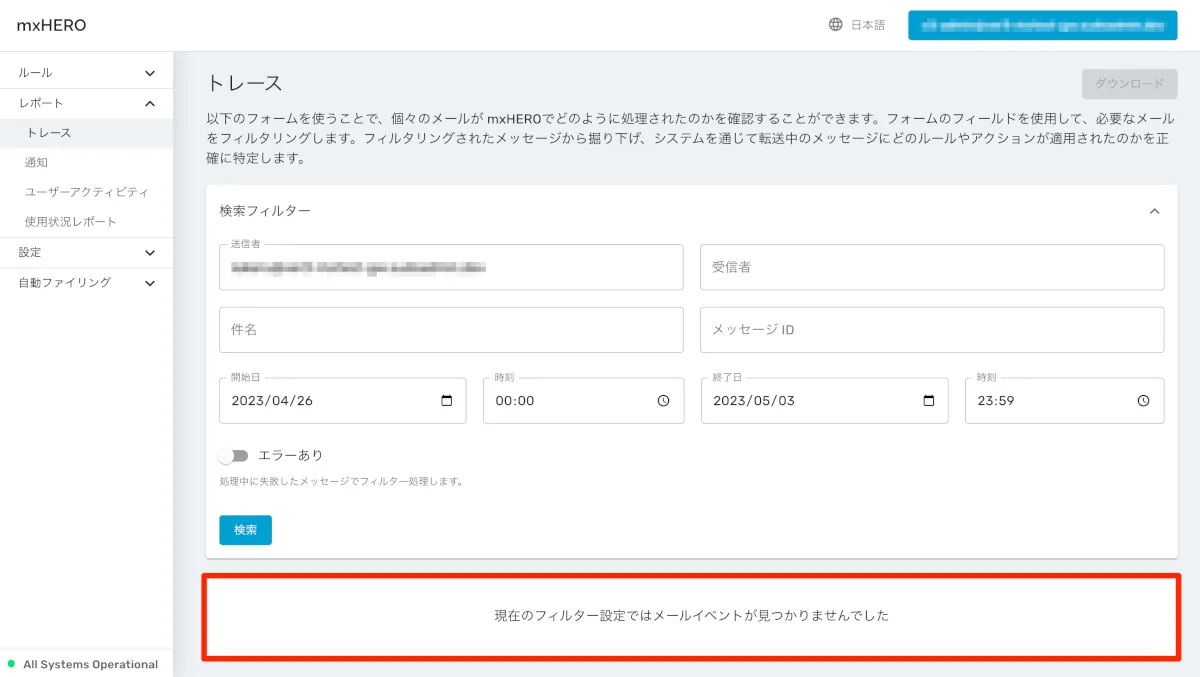Collapse the 検索フィルター panel
This screenshot has height=677, width=1200.
1154,211
